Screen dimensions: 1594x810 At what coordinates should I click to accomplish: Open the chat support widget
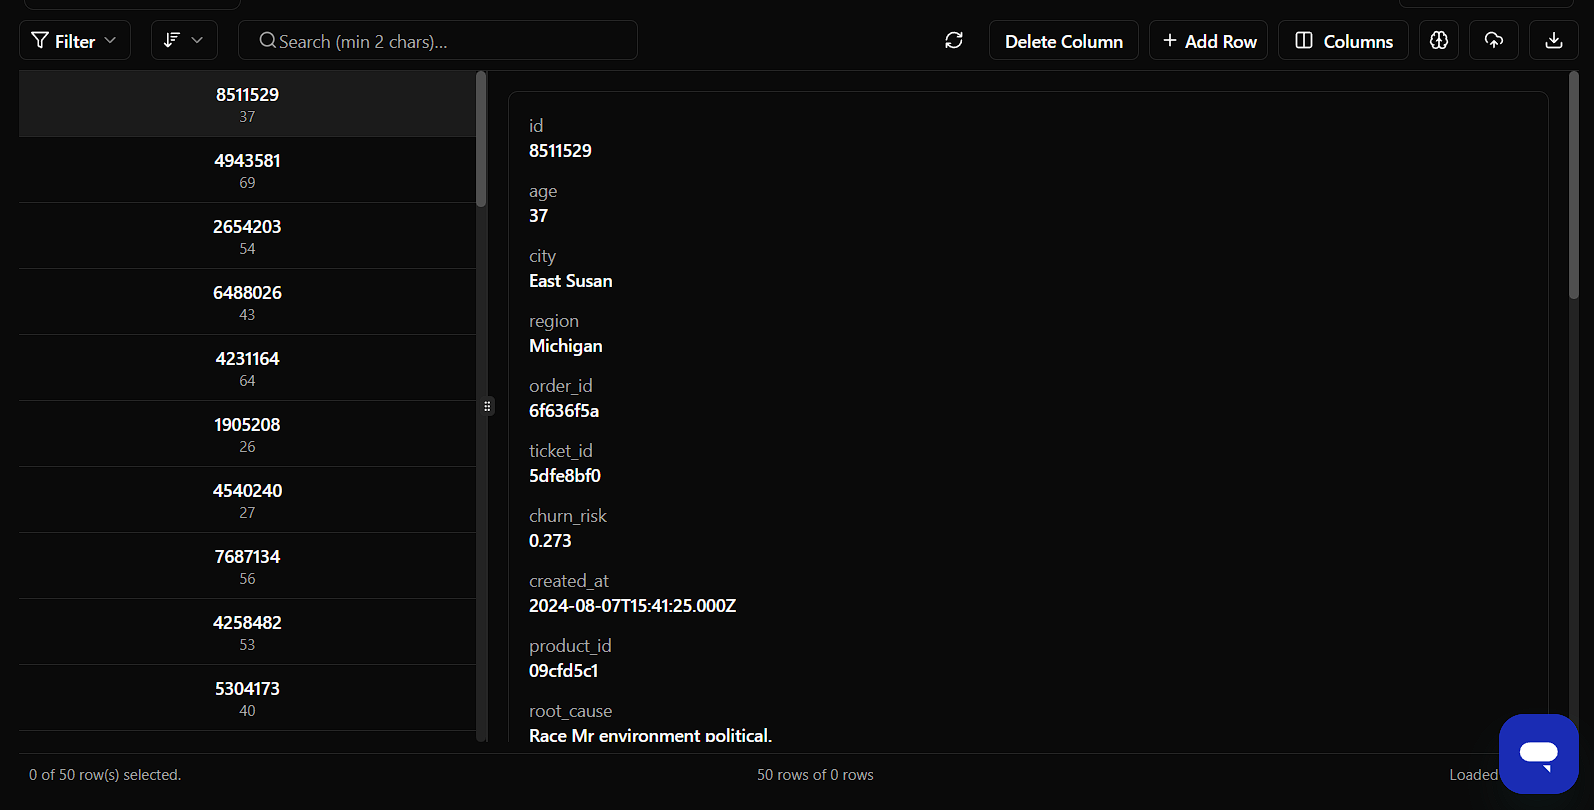click(x=1538, y=753)
